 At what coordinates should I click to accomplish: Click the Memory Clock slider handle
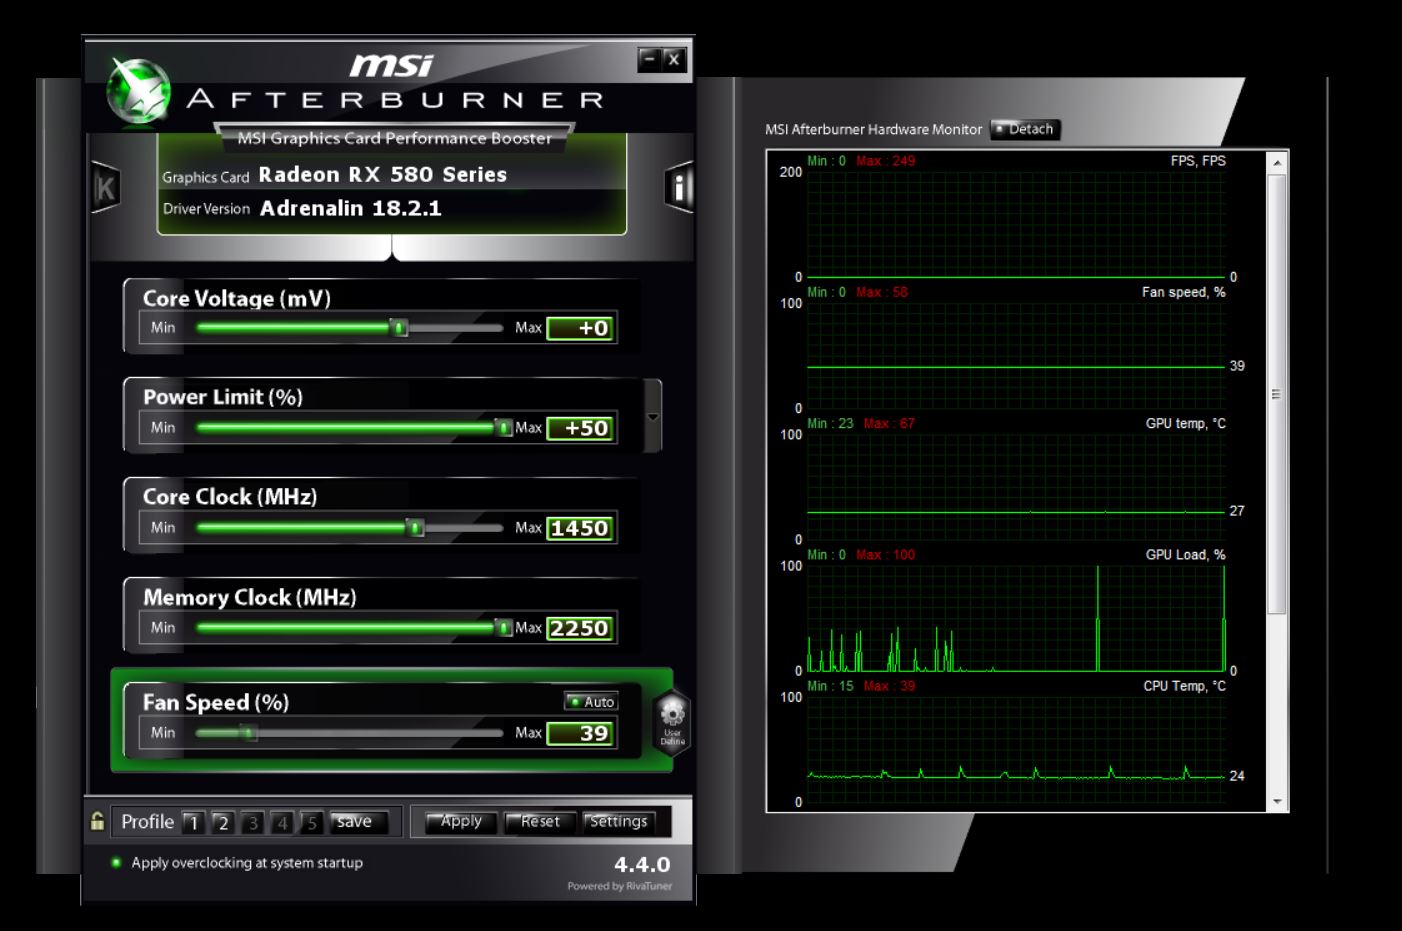504,628
